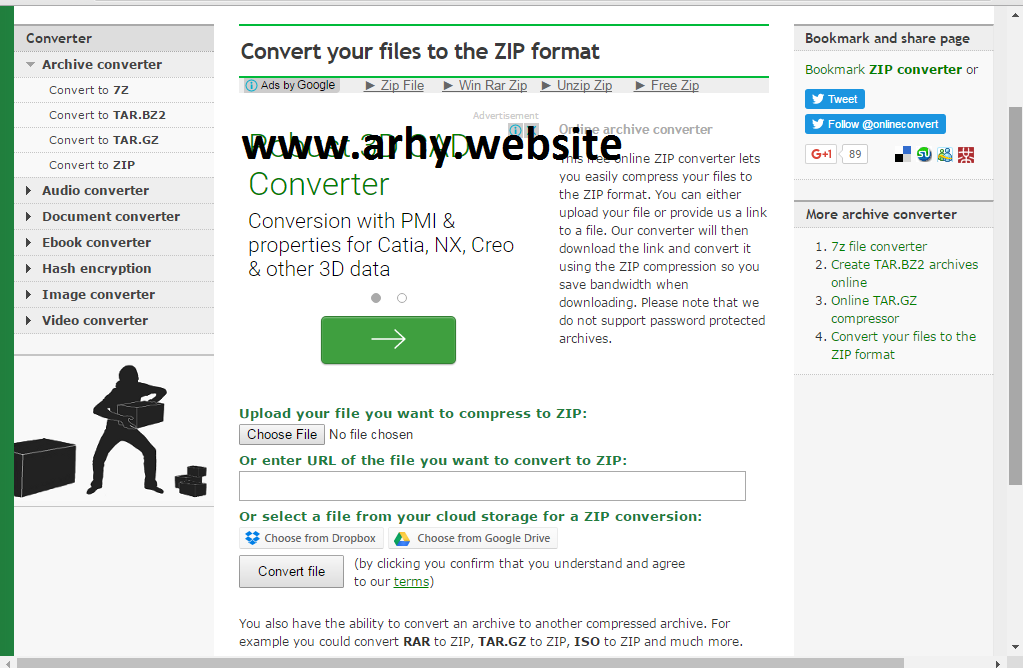
Task: Click the Ads by Google info icon
Action: [251, 85]
